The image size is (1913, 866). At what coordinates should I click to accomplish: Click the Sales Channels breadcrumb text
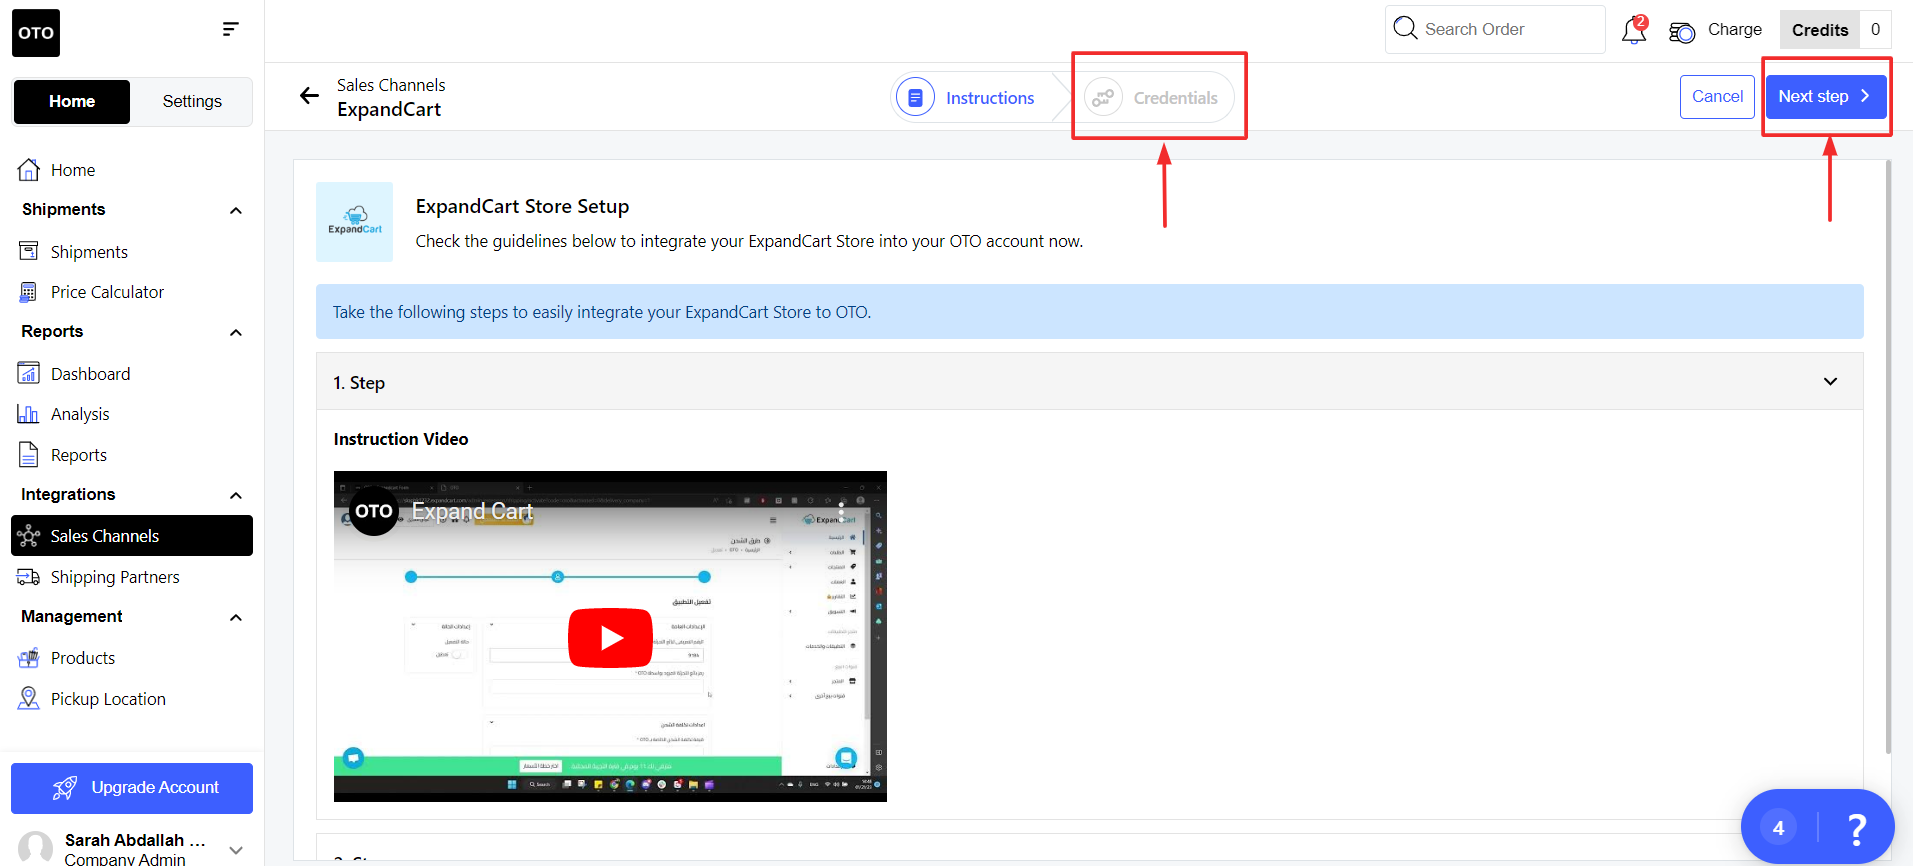(391, 85)
